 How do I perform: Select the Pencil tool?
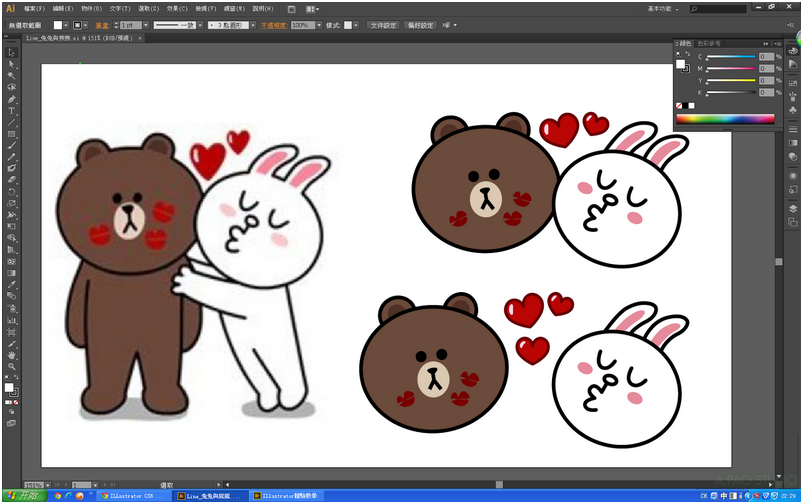(11, 157)
